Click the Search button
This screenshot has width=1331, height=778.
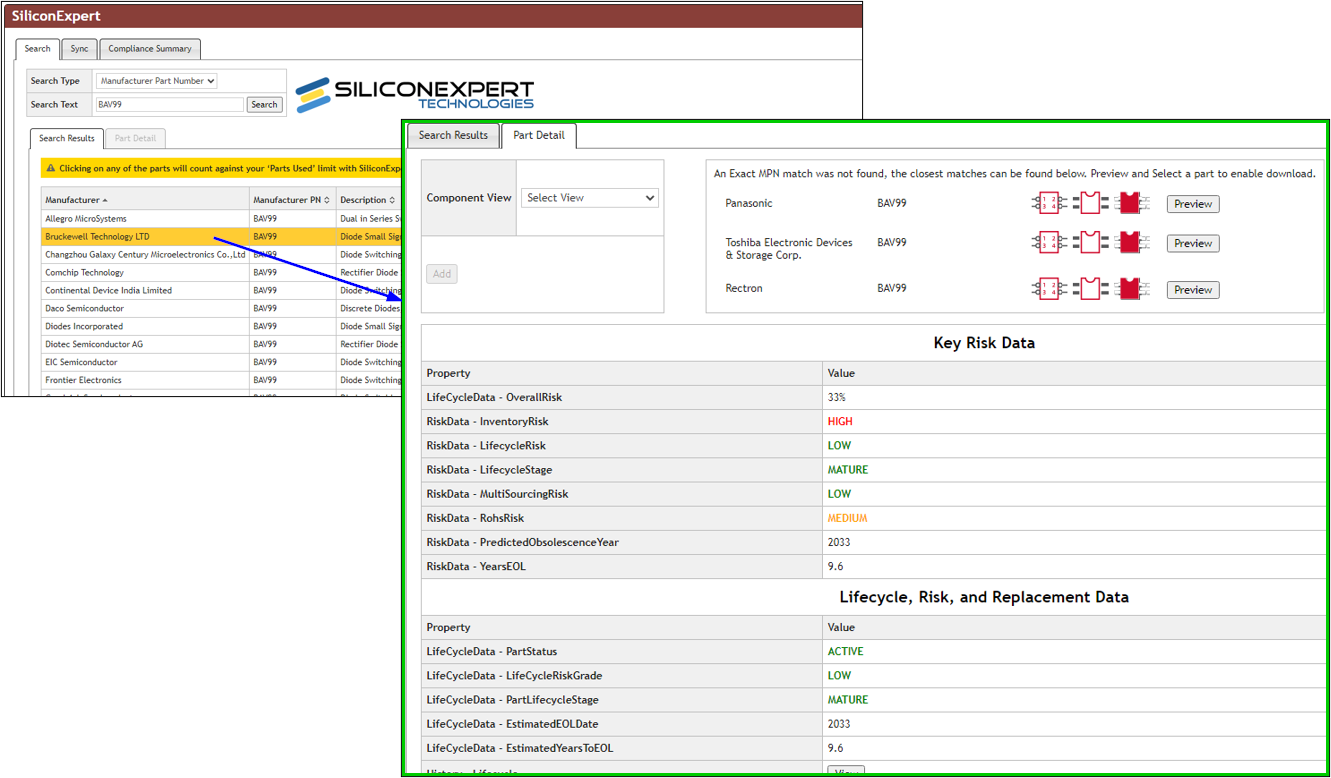click(264, 104)
